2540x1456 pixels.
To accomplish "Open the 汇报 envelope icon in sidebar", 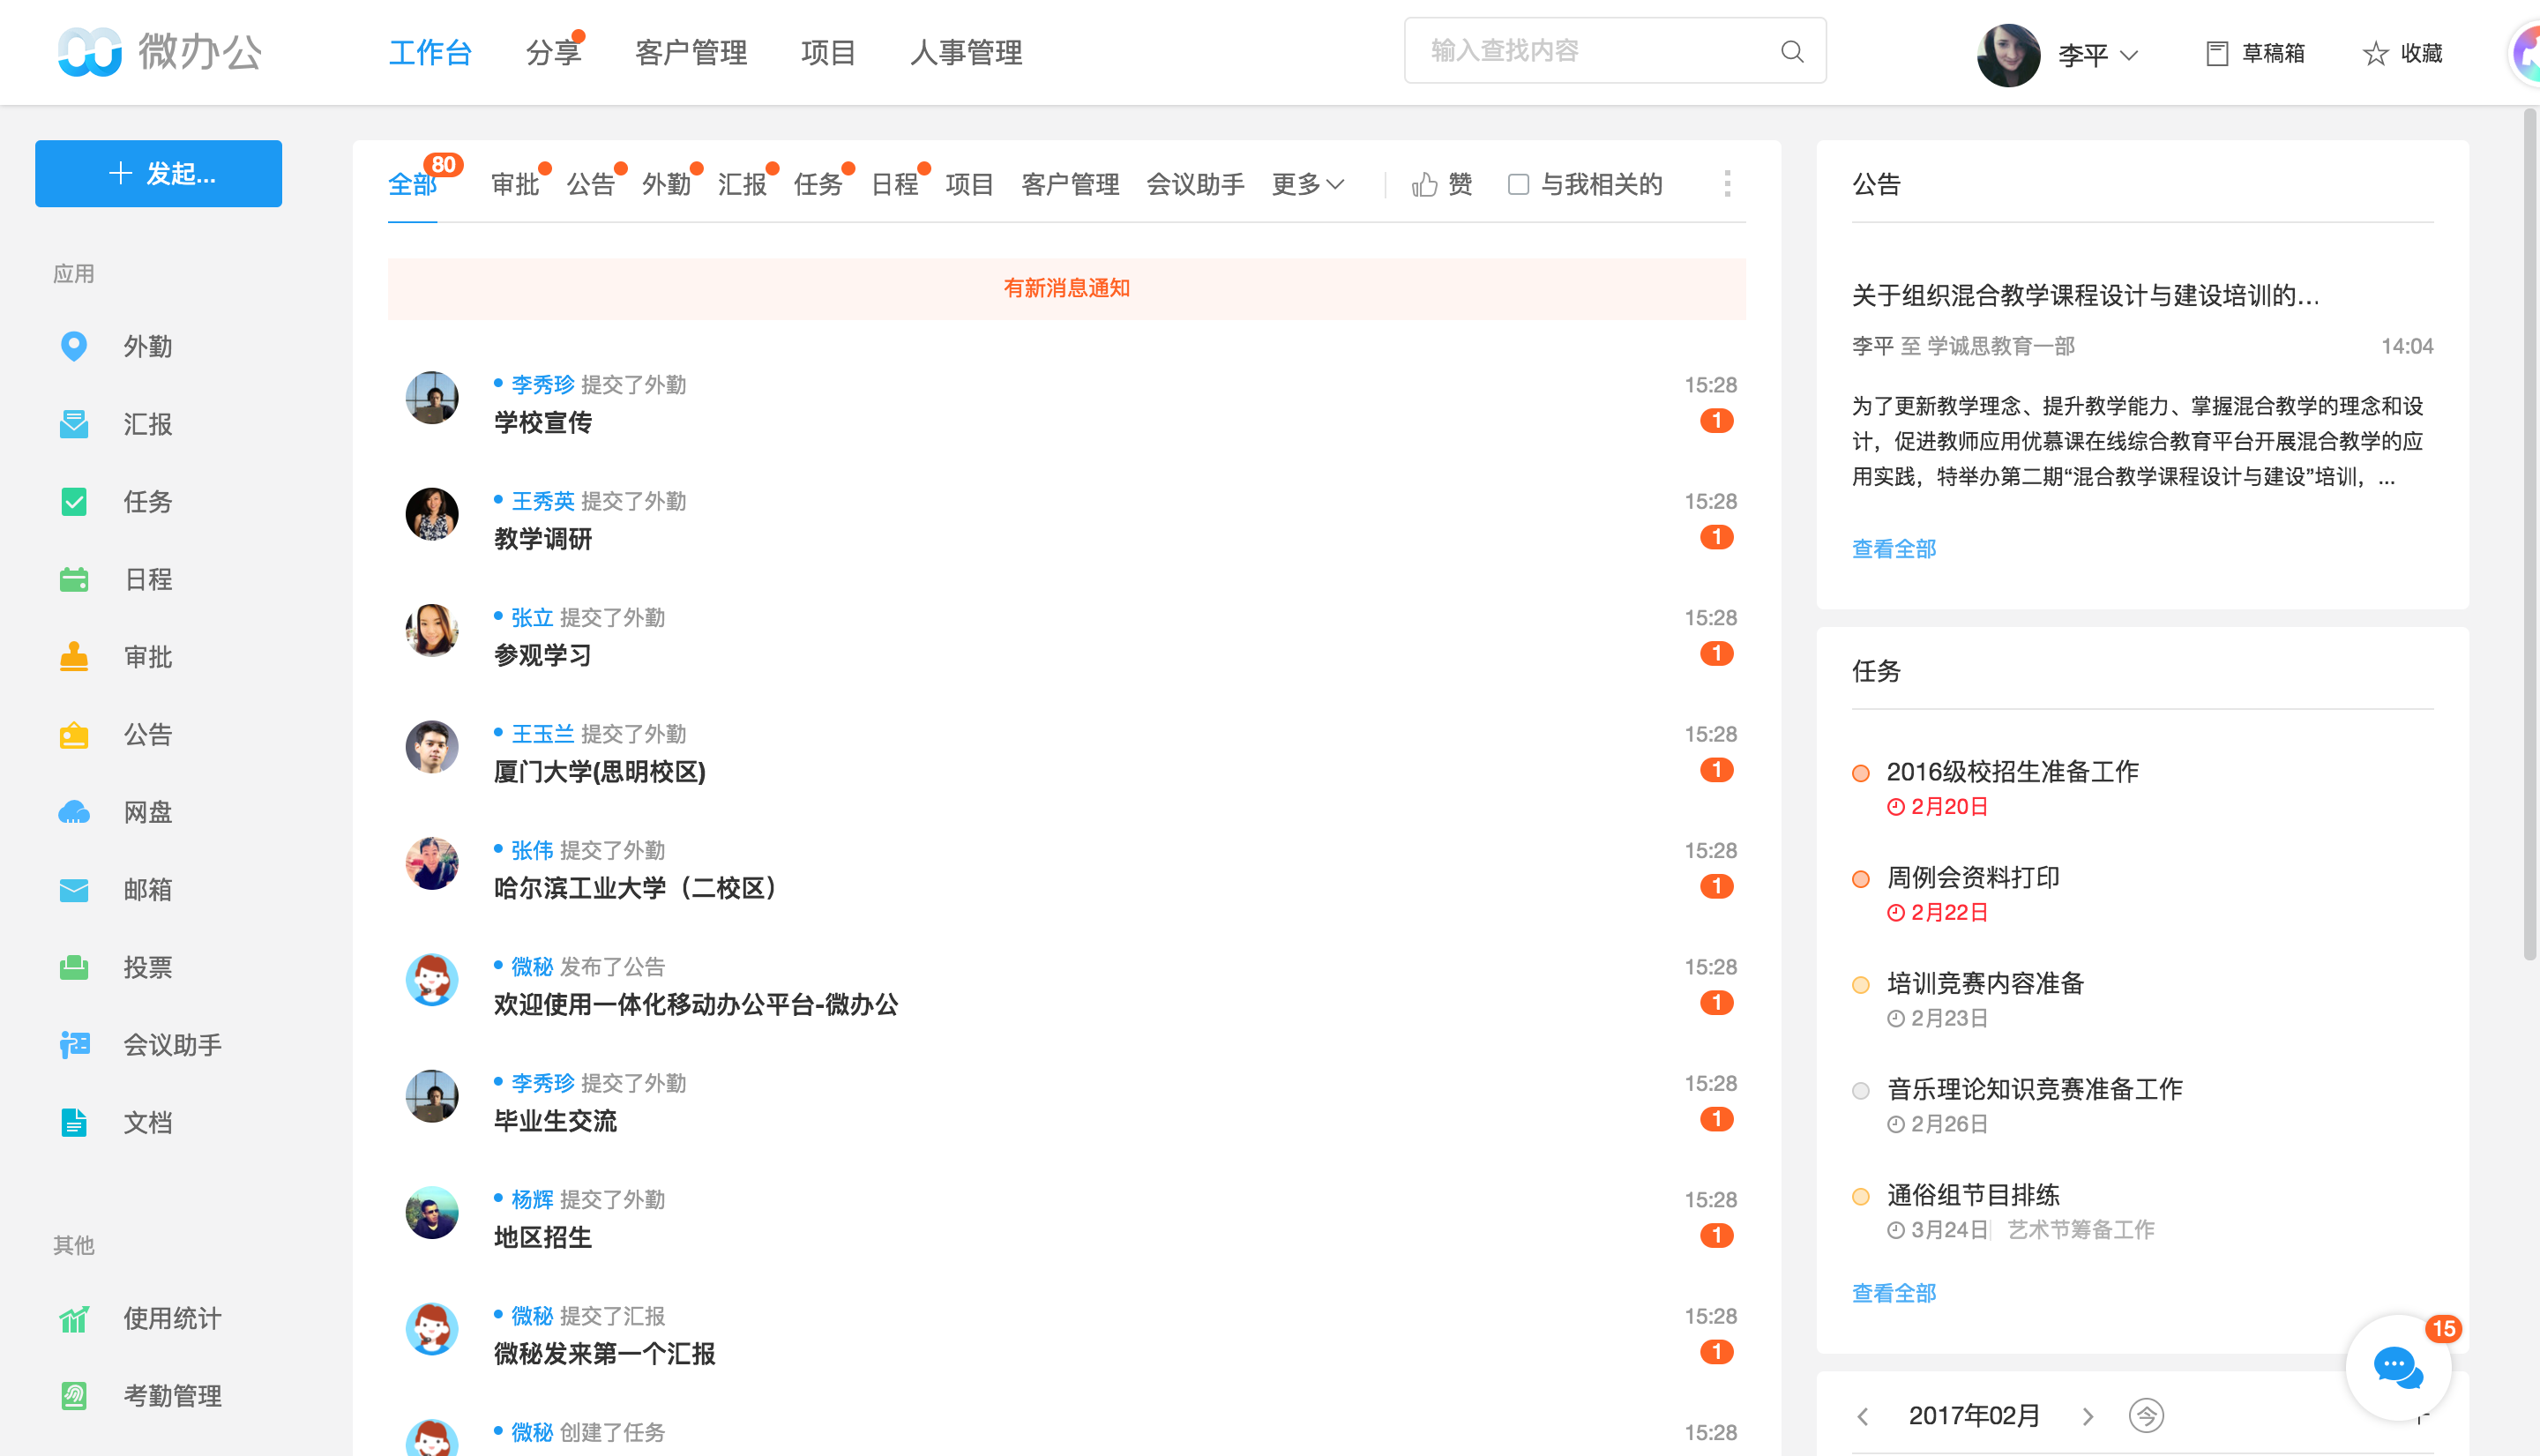I will (73, 424).
